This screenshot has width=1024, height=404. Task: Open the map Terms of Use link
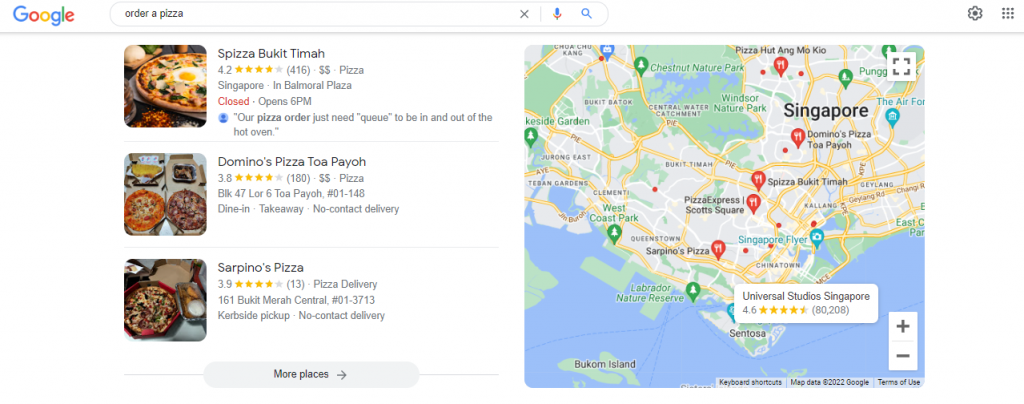tap(899, 382)
